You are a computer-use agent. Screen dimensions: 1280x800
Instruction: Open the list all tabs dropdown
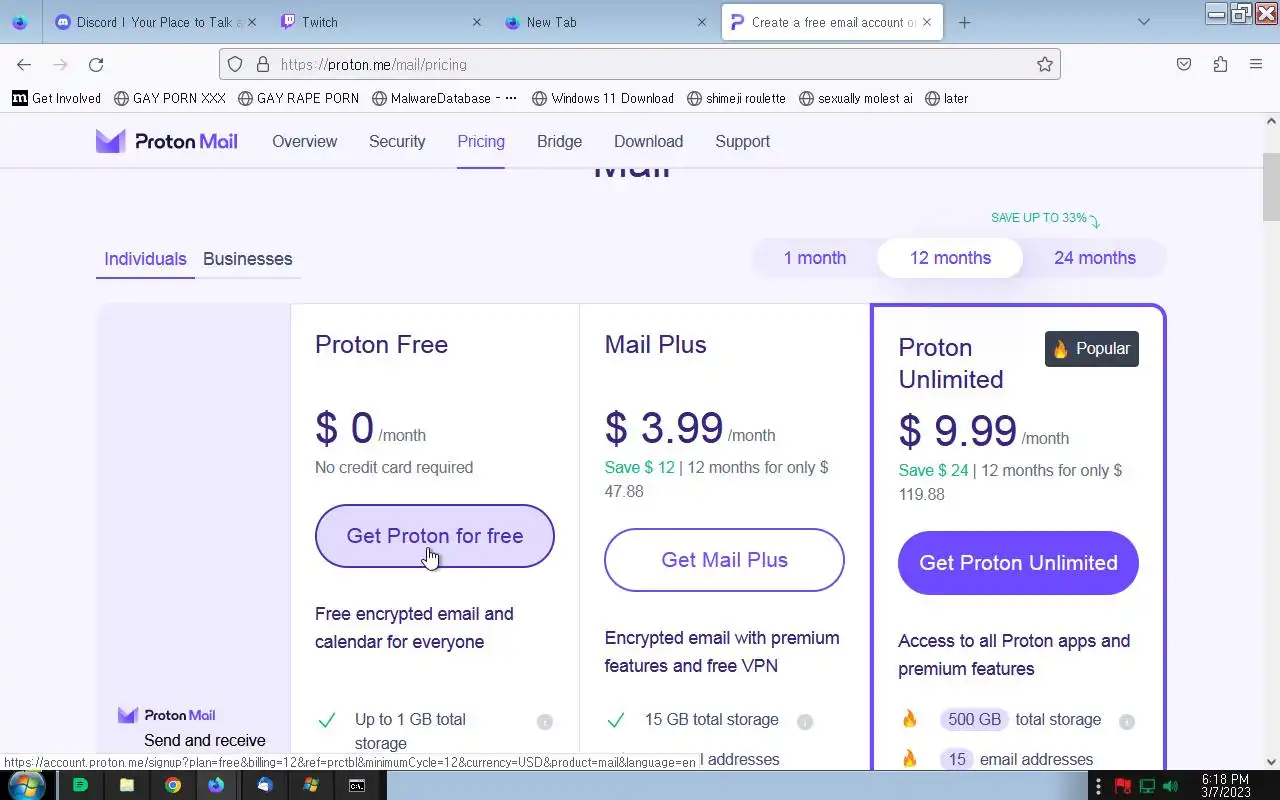(1144, 22)
